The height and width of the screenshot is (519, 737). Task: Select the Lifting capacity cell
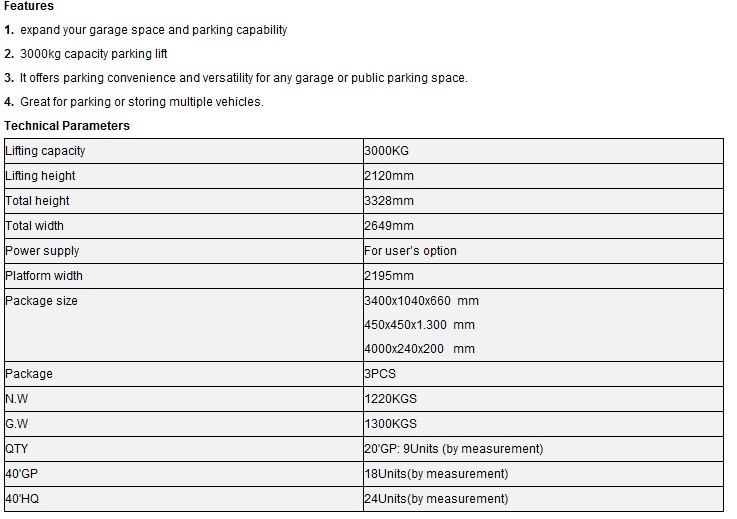(46, 151)
